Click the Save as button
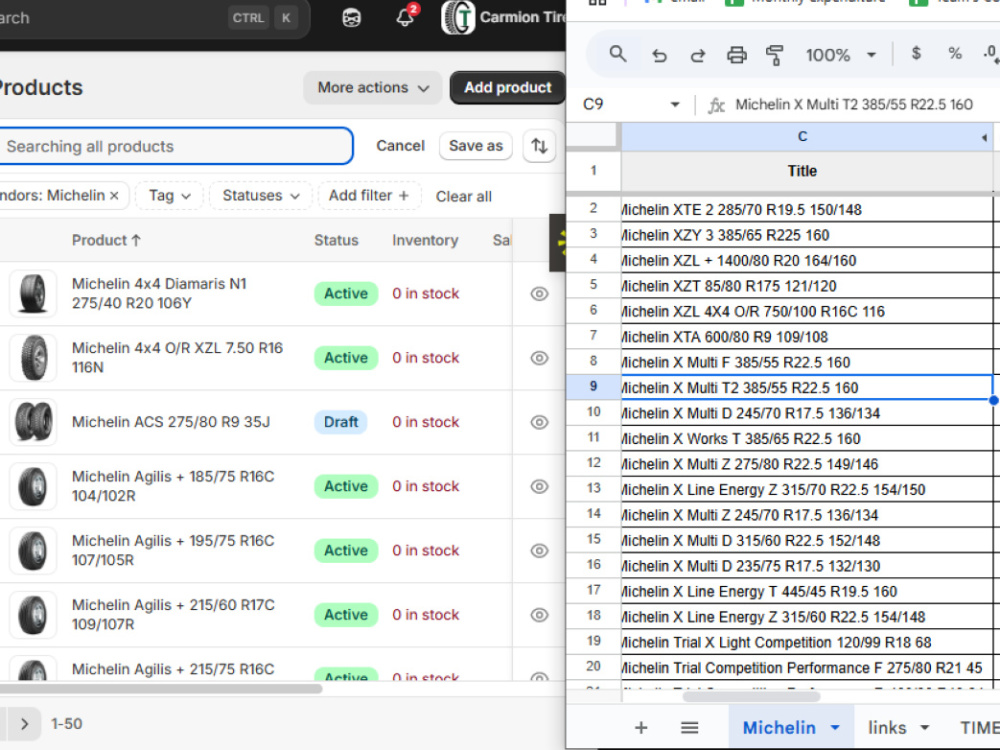 point(476,146)
